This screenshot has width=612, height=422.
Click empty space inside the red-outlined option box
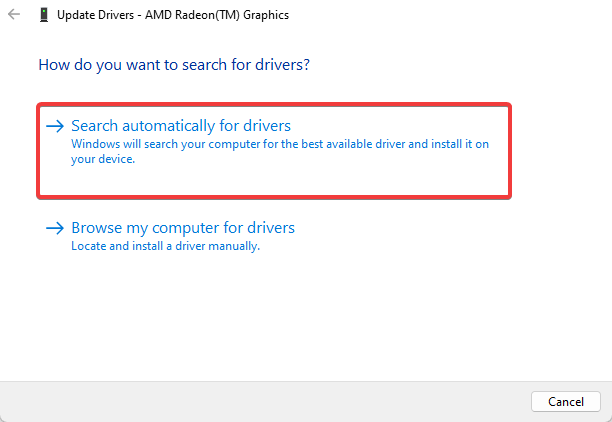click(x=312, y=180)
